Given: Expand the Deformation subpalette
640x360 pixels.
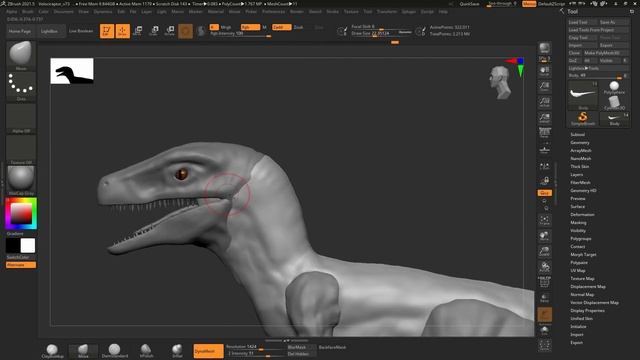Looking at the screenshot, I should click(582, 215).
